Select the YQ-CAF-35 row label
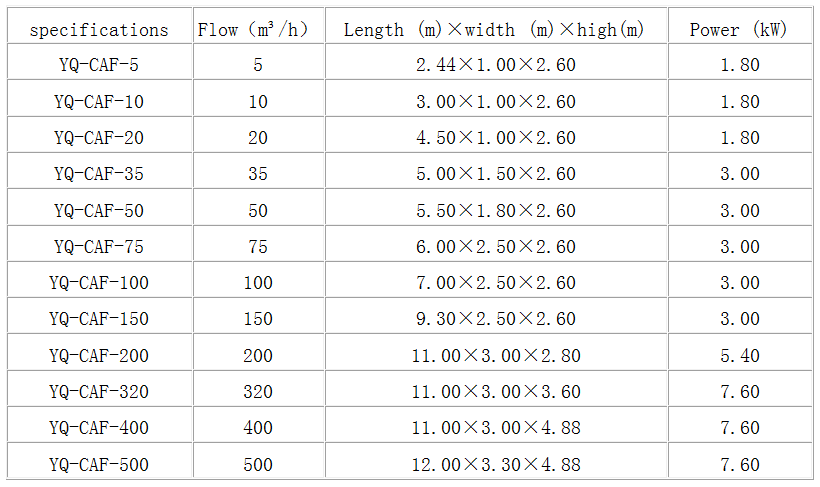Viewport: 820px width, 487px height. [99, 174]
